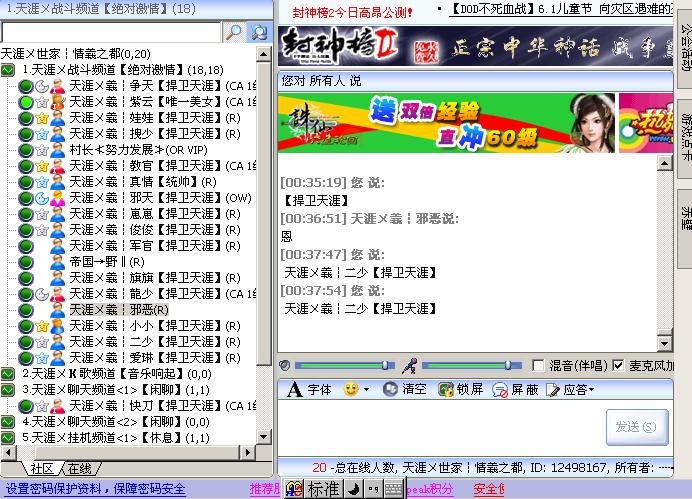692x499 pixels.
Task: Click avatar icon of 天涯×義┆快刀
Action: [x=57, y=406]
